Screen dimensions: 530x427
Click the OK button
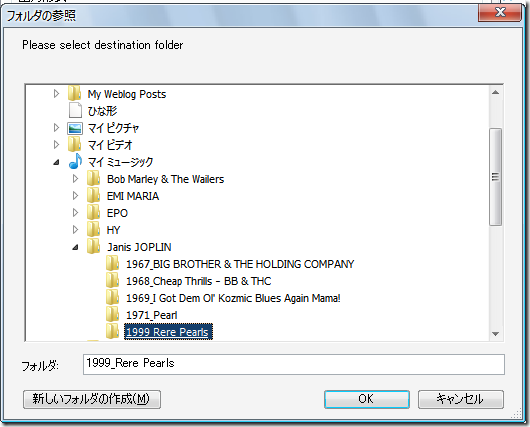click(x=367, y=399)
